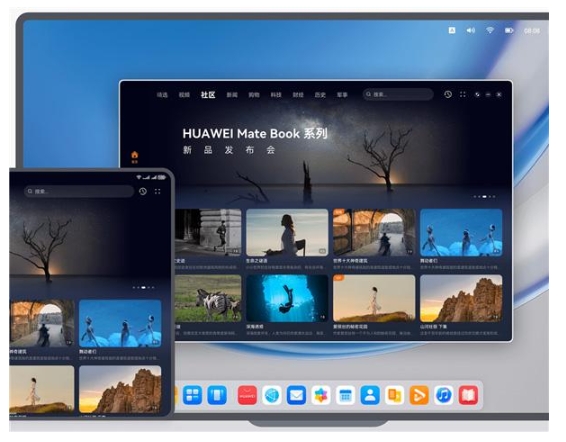
Task: Open the Gallery flower icon in dock
Action: (x=321, y=395)
